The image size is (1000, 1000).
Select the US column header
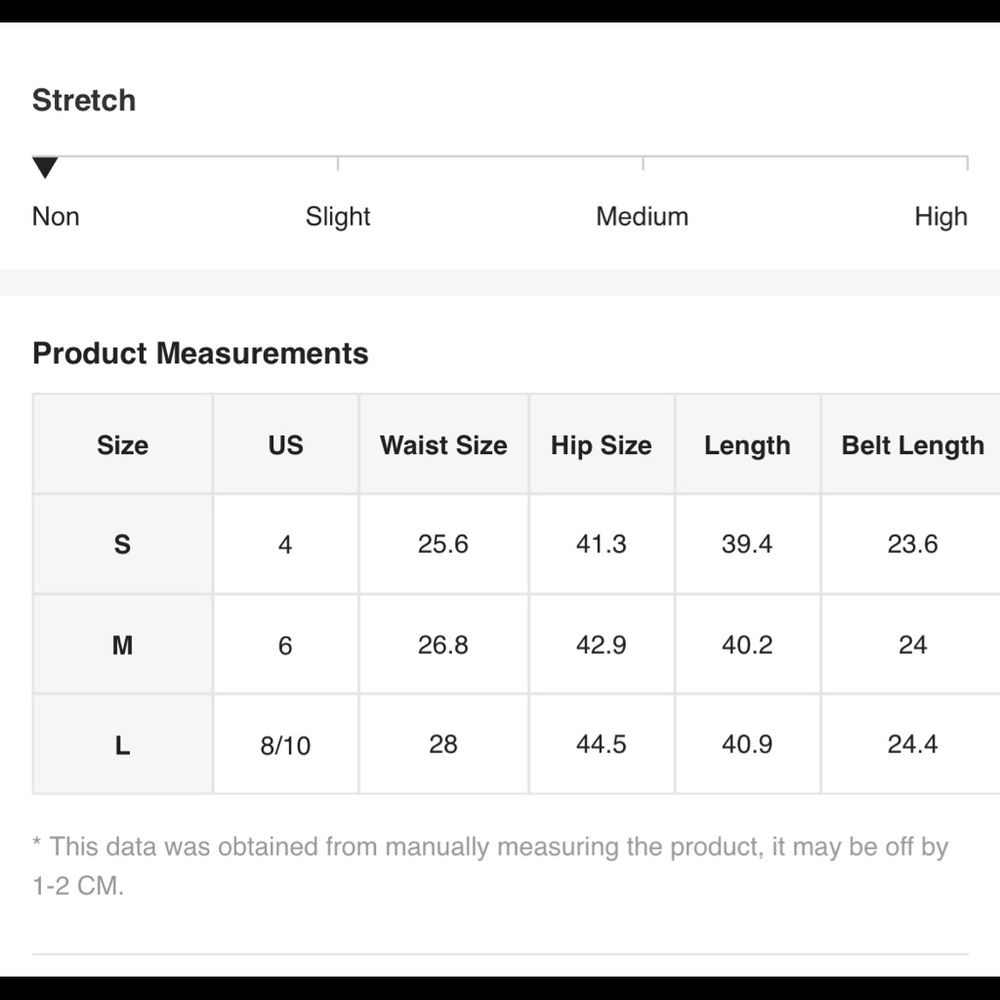pyautogui.click(x=285, y=445)
